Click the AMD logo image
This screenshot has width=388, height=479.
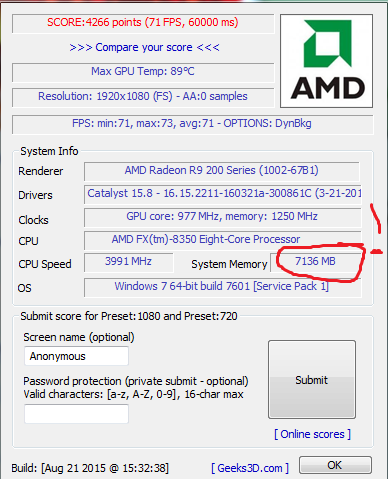coord(326,61)
